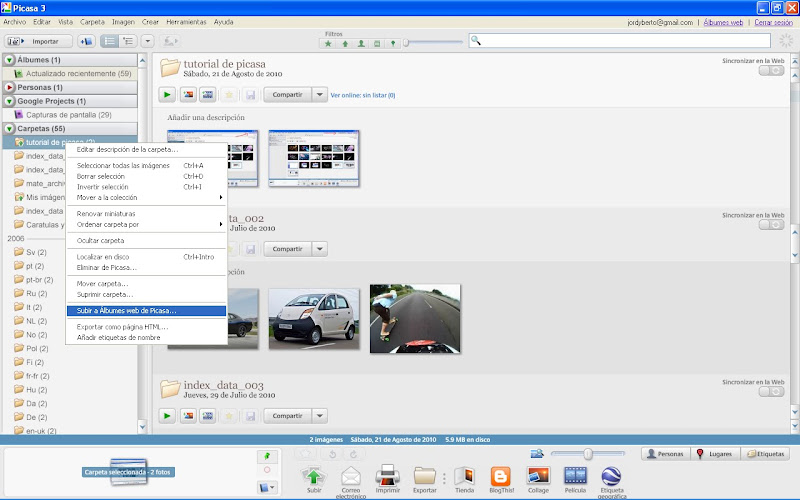Switch to folder tree view icon
The image size is (800, 500).
(128, 41)
